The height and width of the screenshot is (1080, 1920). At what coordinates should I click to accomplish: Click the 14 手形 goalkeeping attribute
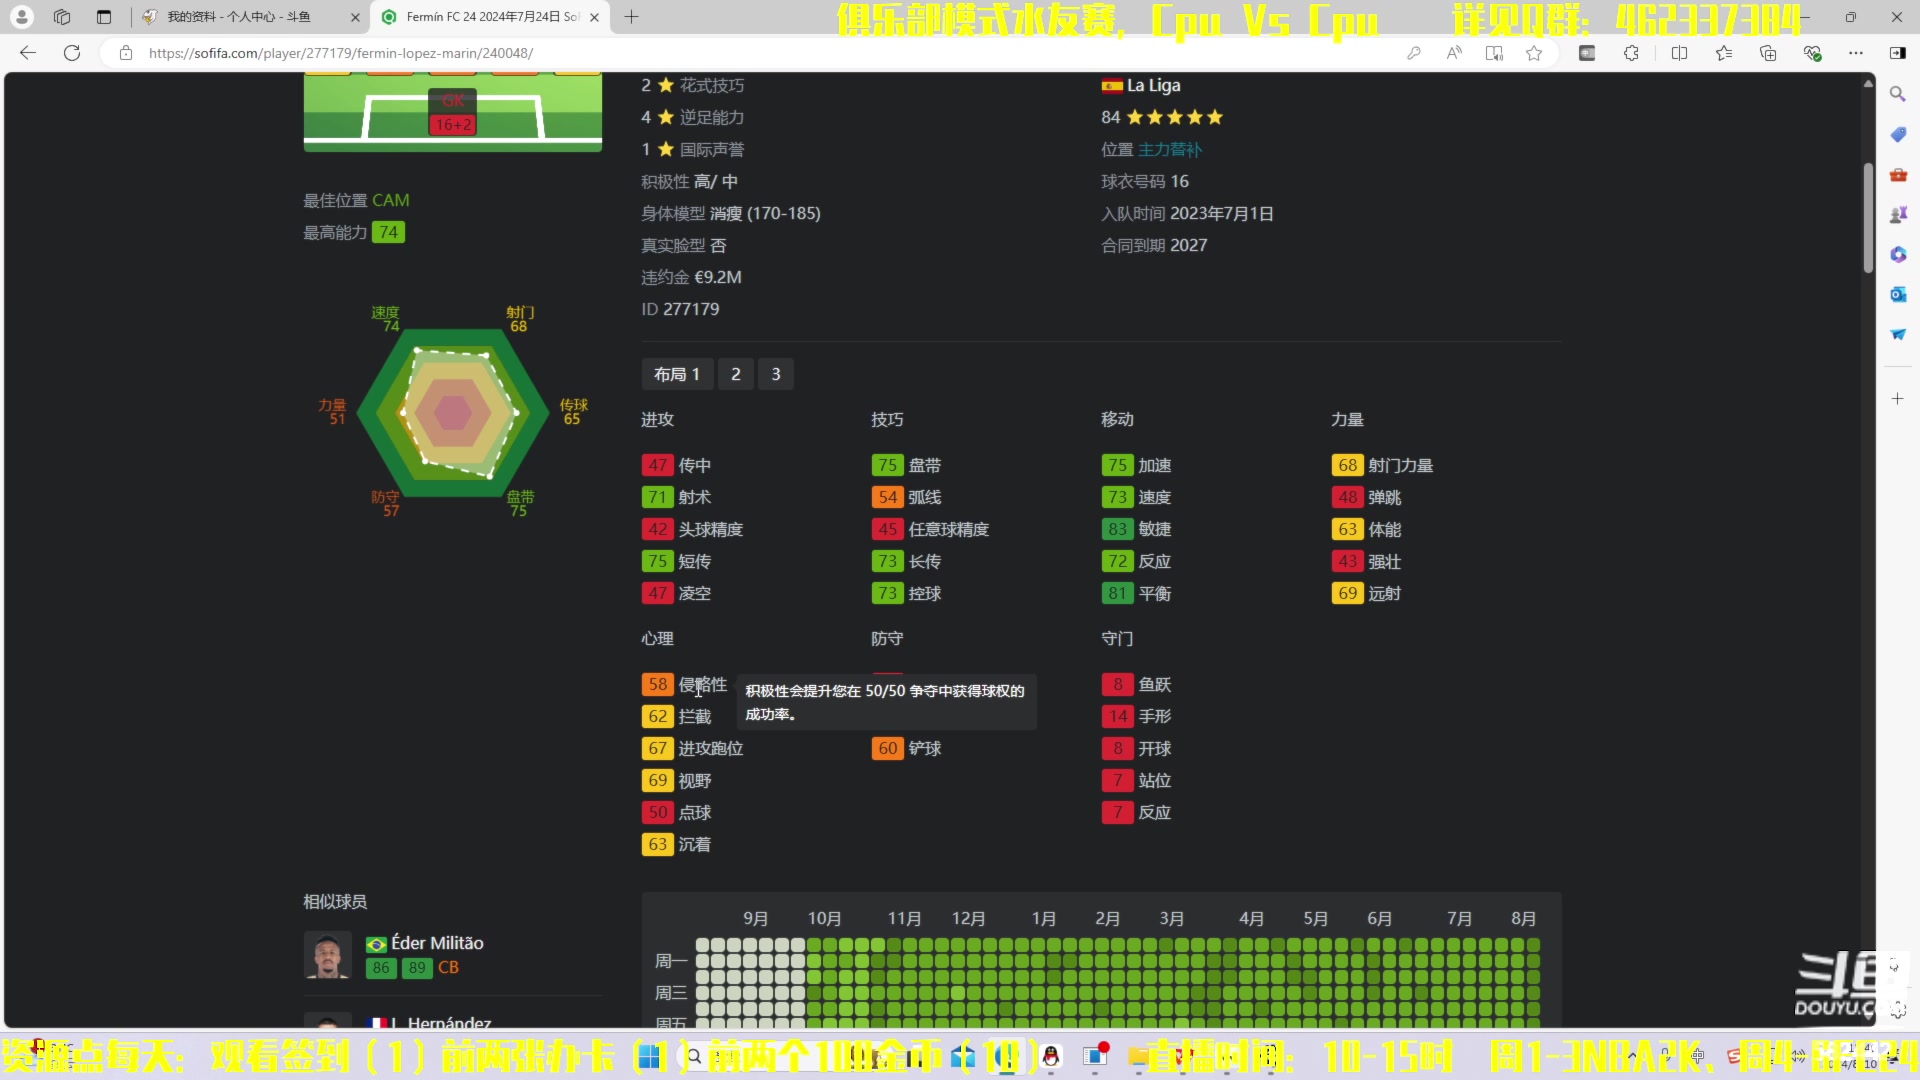click(1136, 716)
